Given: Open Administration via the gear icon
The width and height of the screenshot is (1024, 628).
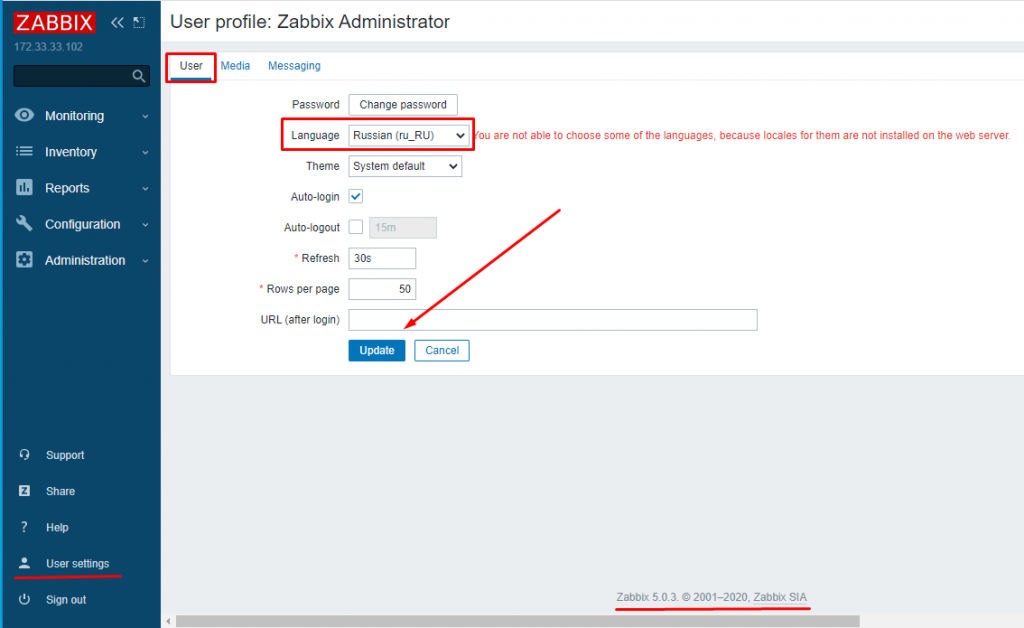Looking at the screenshot, I should (25, 260).
